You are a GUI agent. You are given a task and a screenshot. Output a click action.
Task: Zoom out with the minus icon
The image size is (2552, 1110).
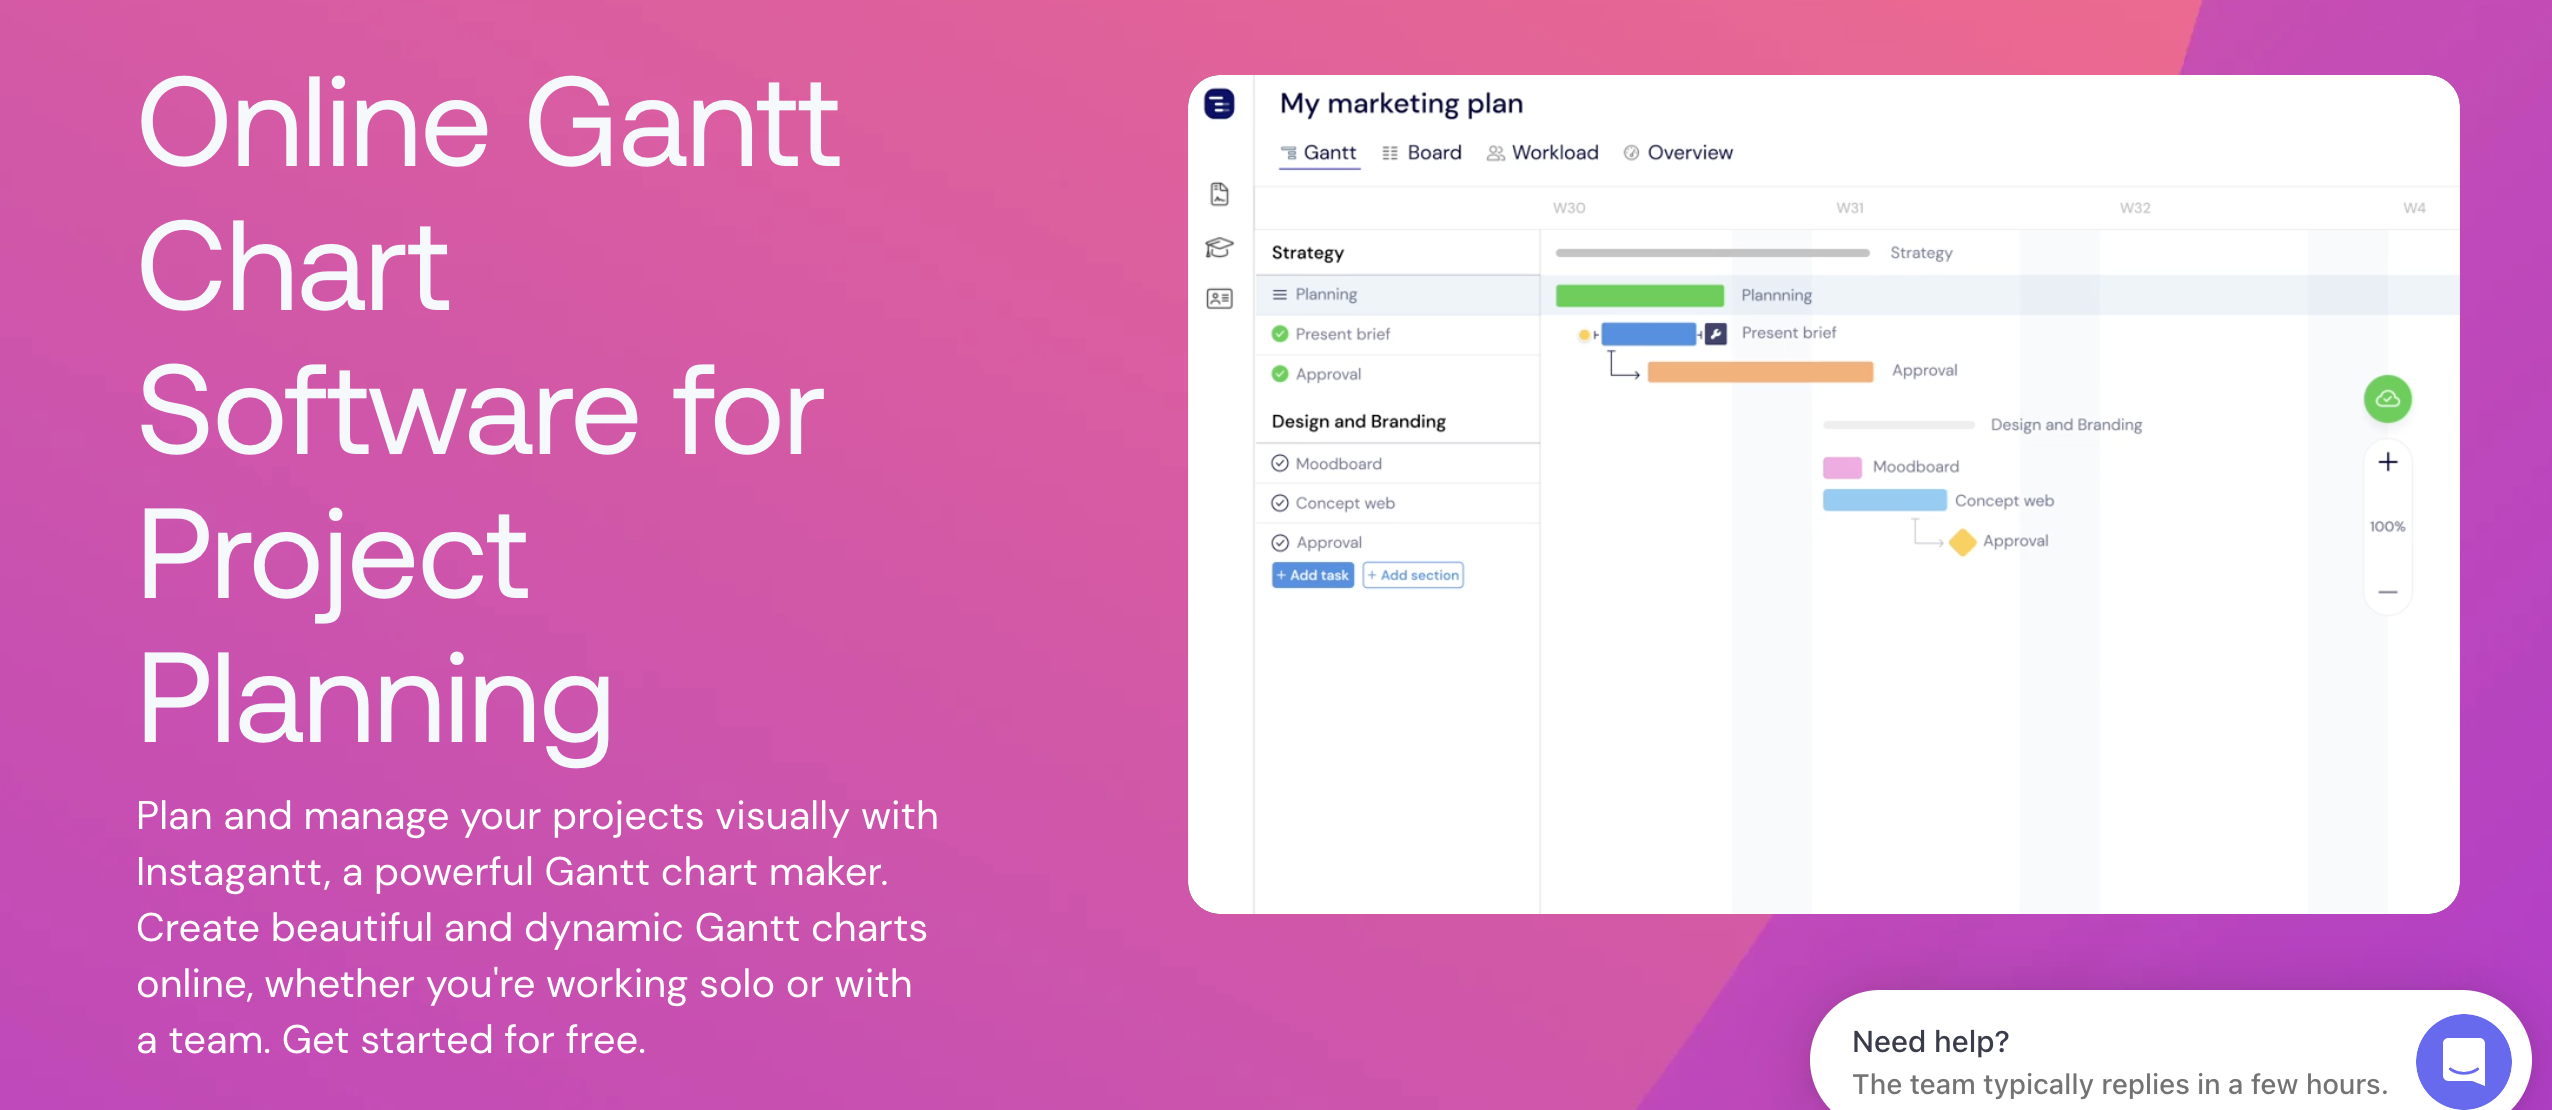point(2388,591)
